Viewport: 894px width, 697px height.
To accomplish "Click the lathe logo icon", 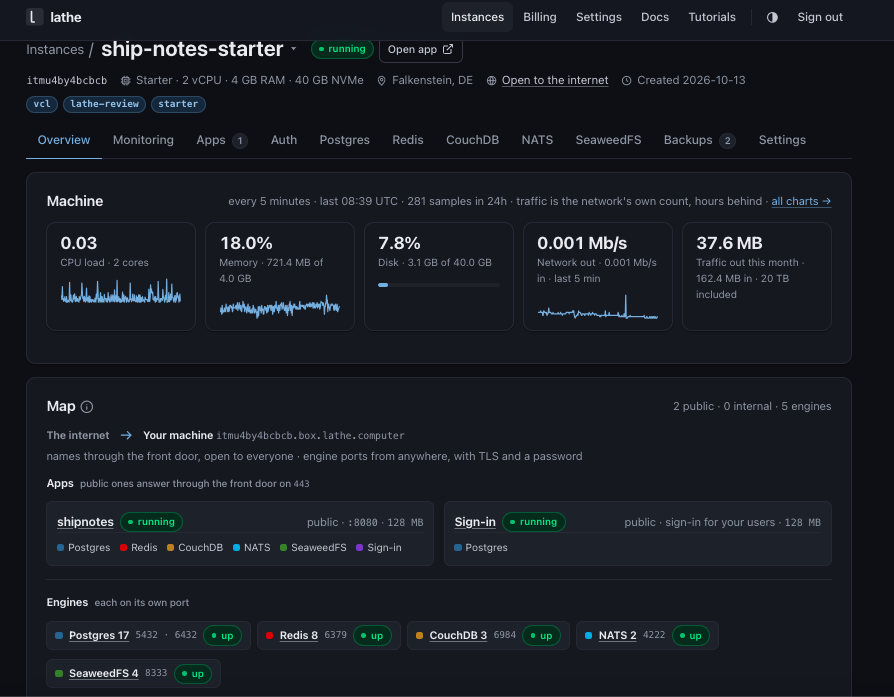I will click(x=34, y=17).
